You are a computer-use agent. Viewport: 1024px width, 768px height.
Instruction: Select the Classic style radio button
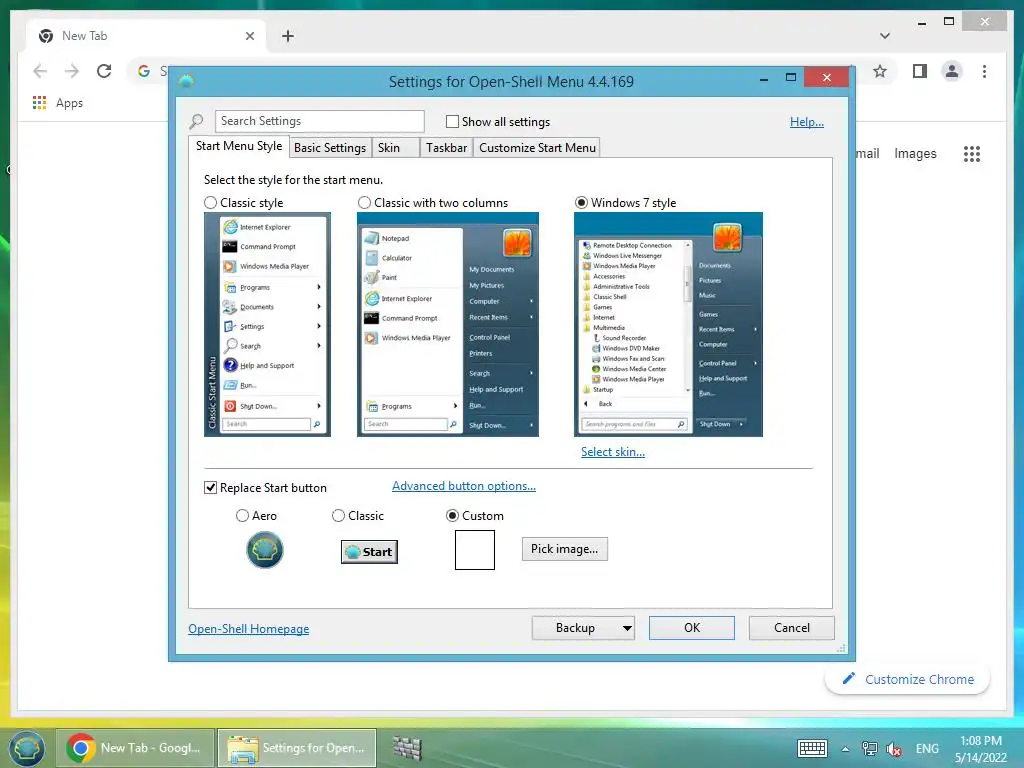click(x=210, y=203)
